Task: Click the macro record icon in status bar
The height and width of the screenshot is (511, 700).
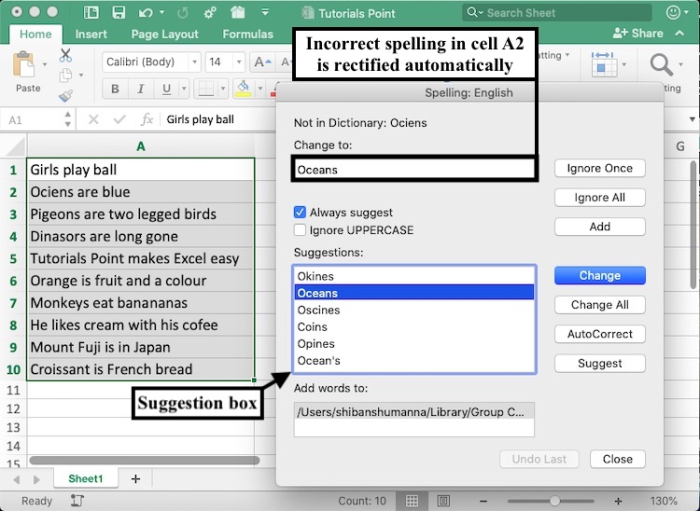Action: [78, 501]
